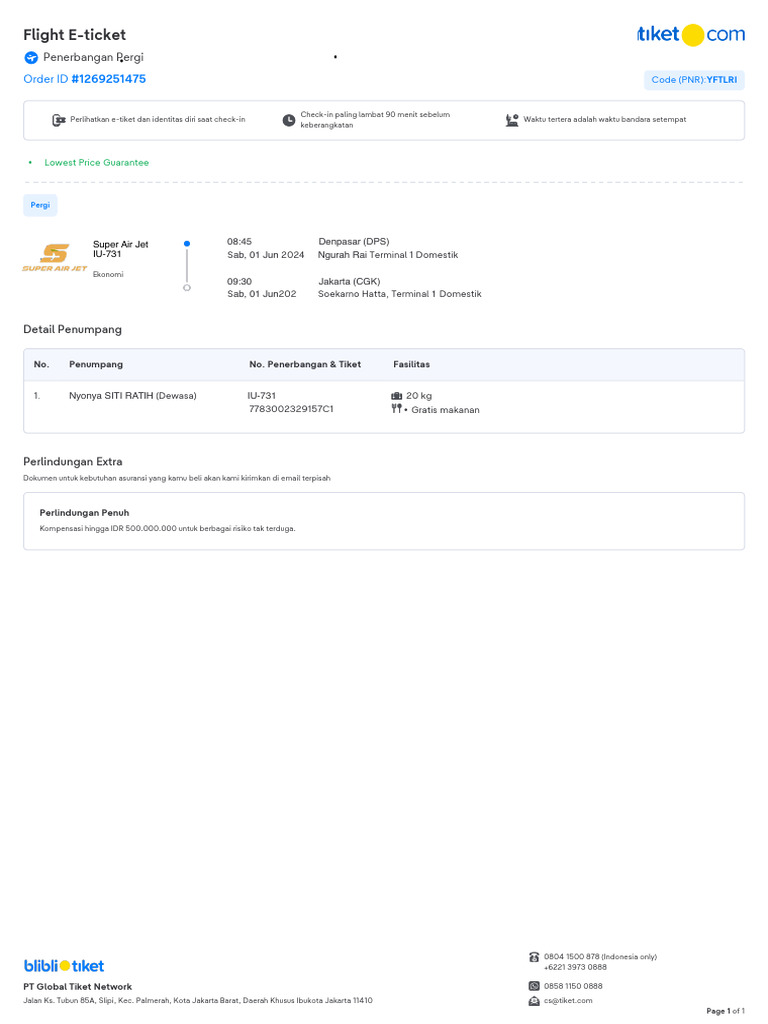Click the blibli tiket footer logo

(x=64, y=966)
